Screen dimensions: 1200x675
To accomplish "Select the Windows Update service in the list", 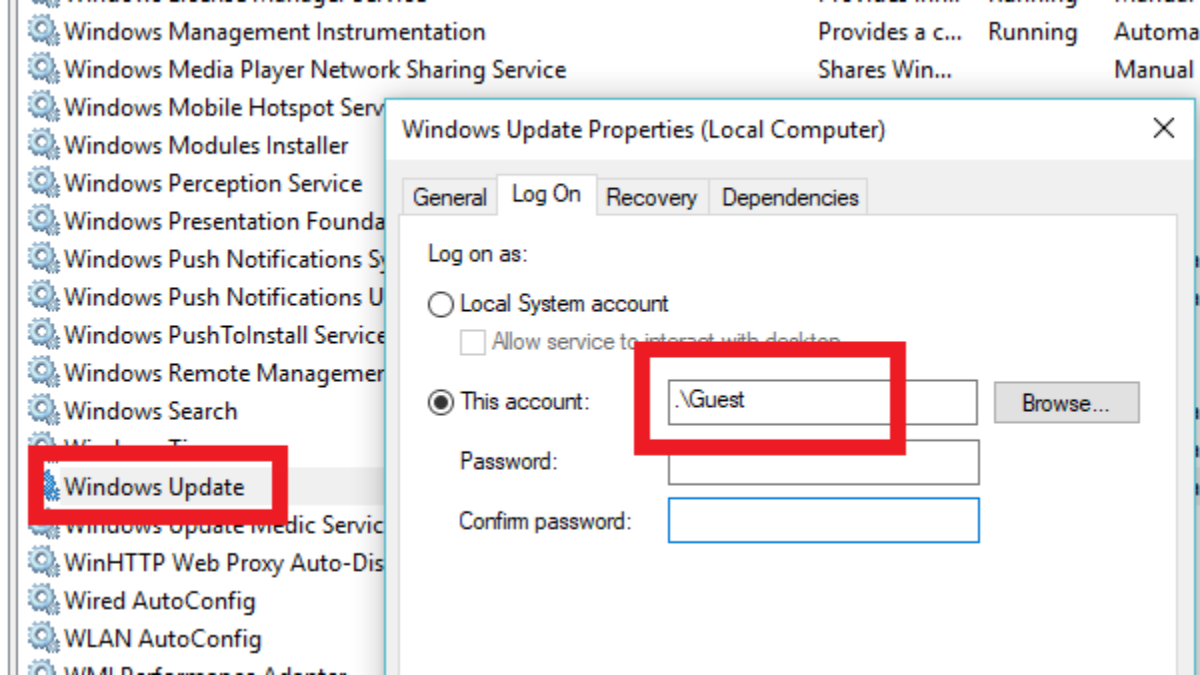I will tap(154, 488).
